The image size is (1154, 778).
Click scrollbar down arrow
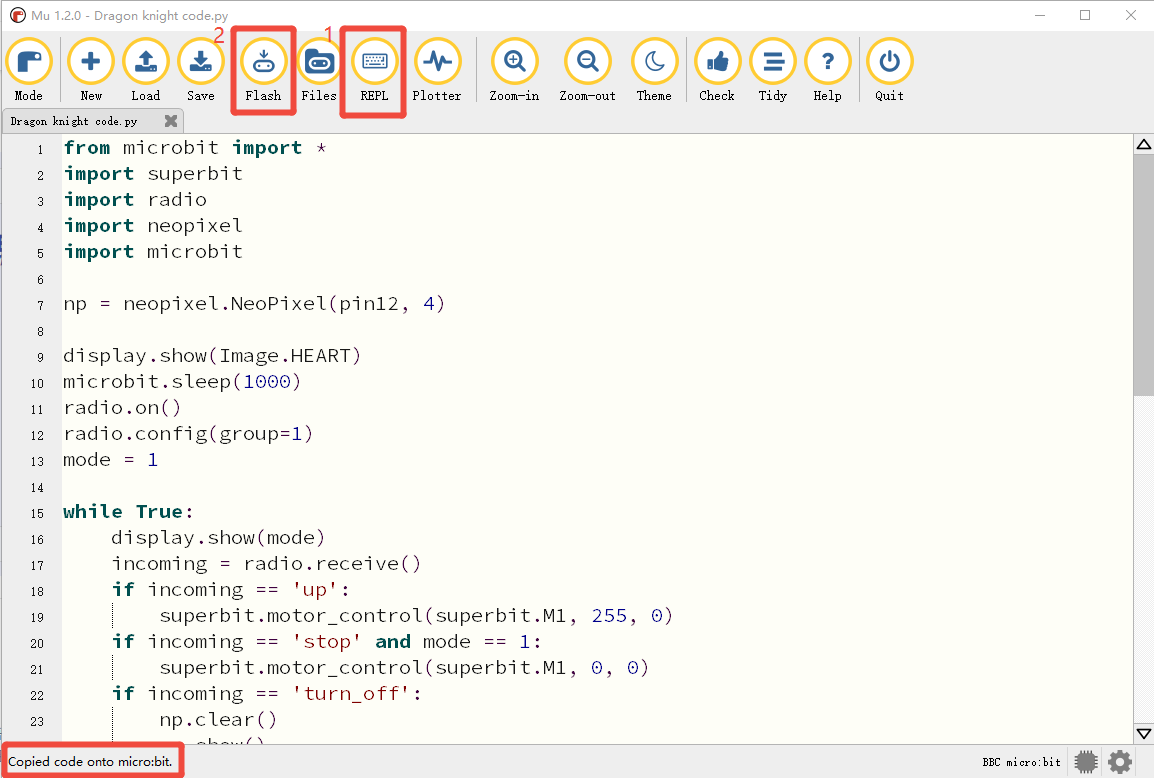tap(1144, 733)
